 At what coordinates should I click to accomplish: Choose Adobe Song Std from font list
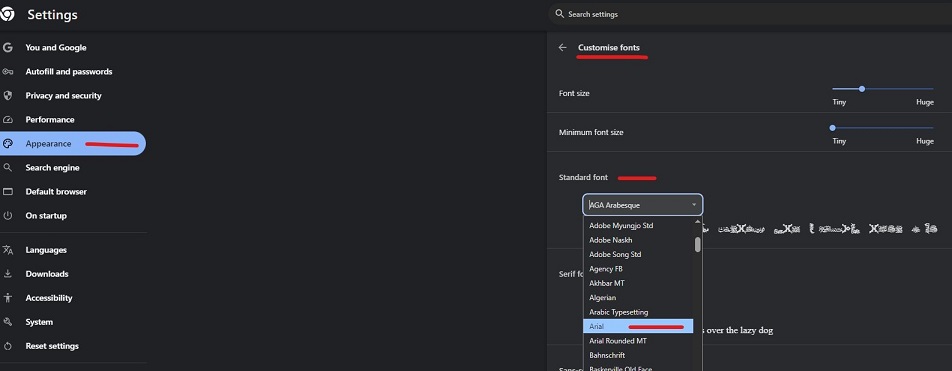639,254
